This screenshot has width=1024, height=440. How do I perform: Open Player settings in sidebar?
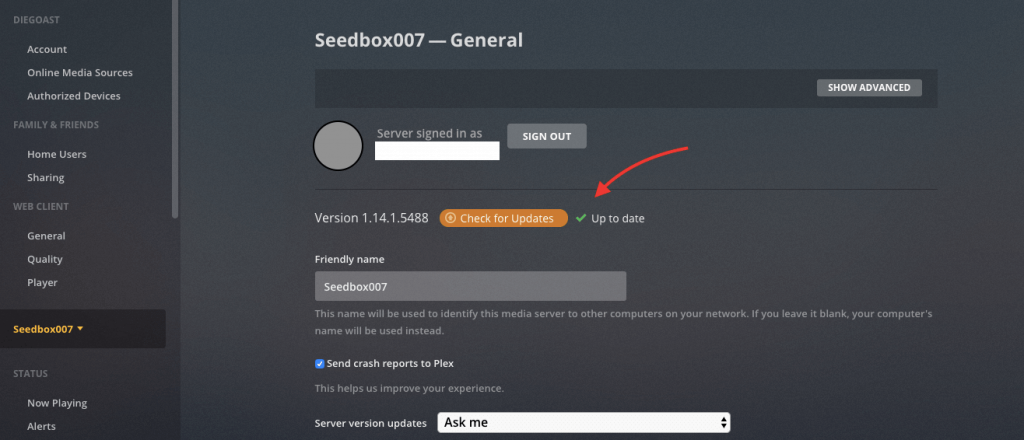(42, 282)
